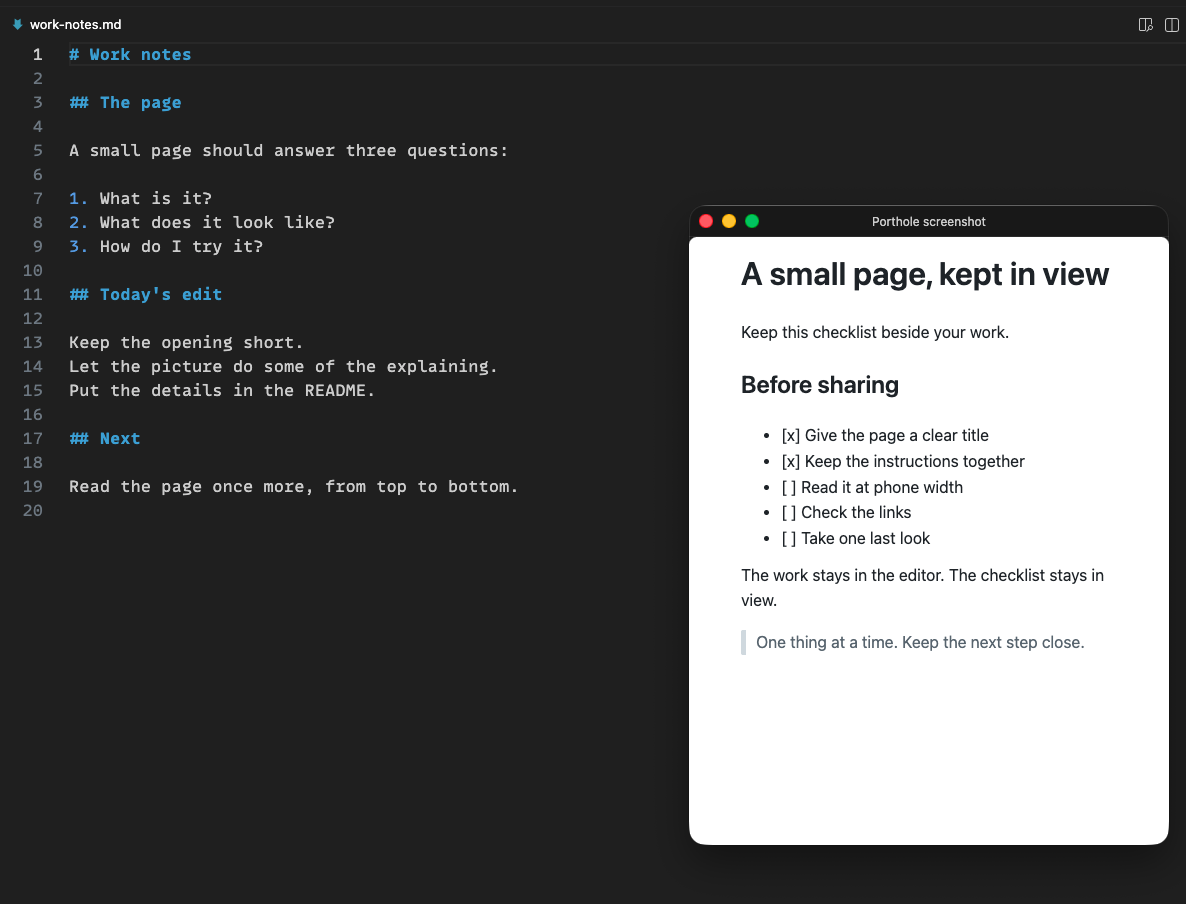
Task: Click the split editor right icon
Action: click(1172, 25)
